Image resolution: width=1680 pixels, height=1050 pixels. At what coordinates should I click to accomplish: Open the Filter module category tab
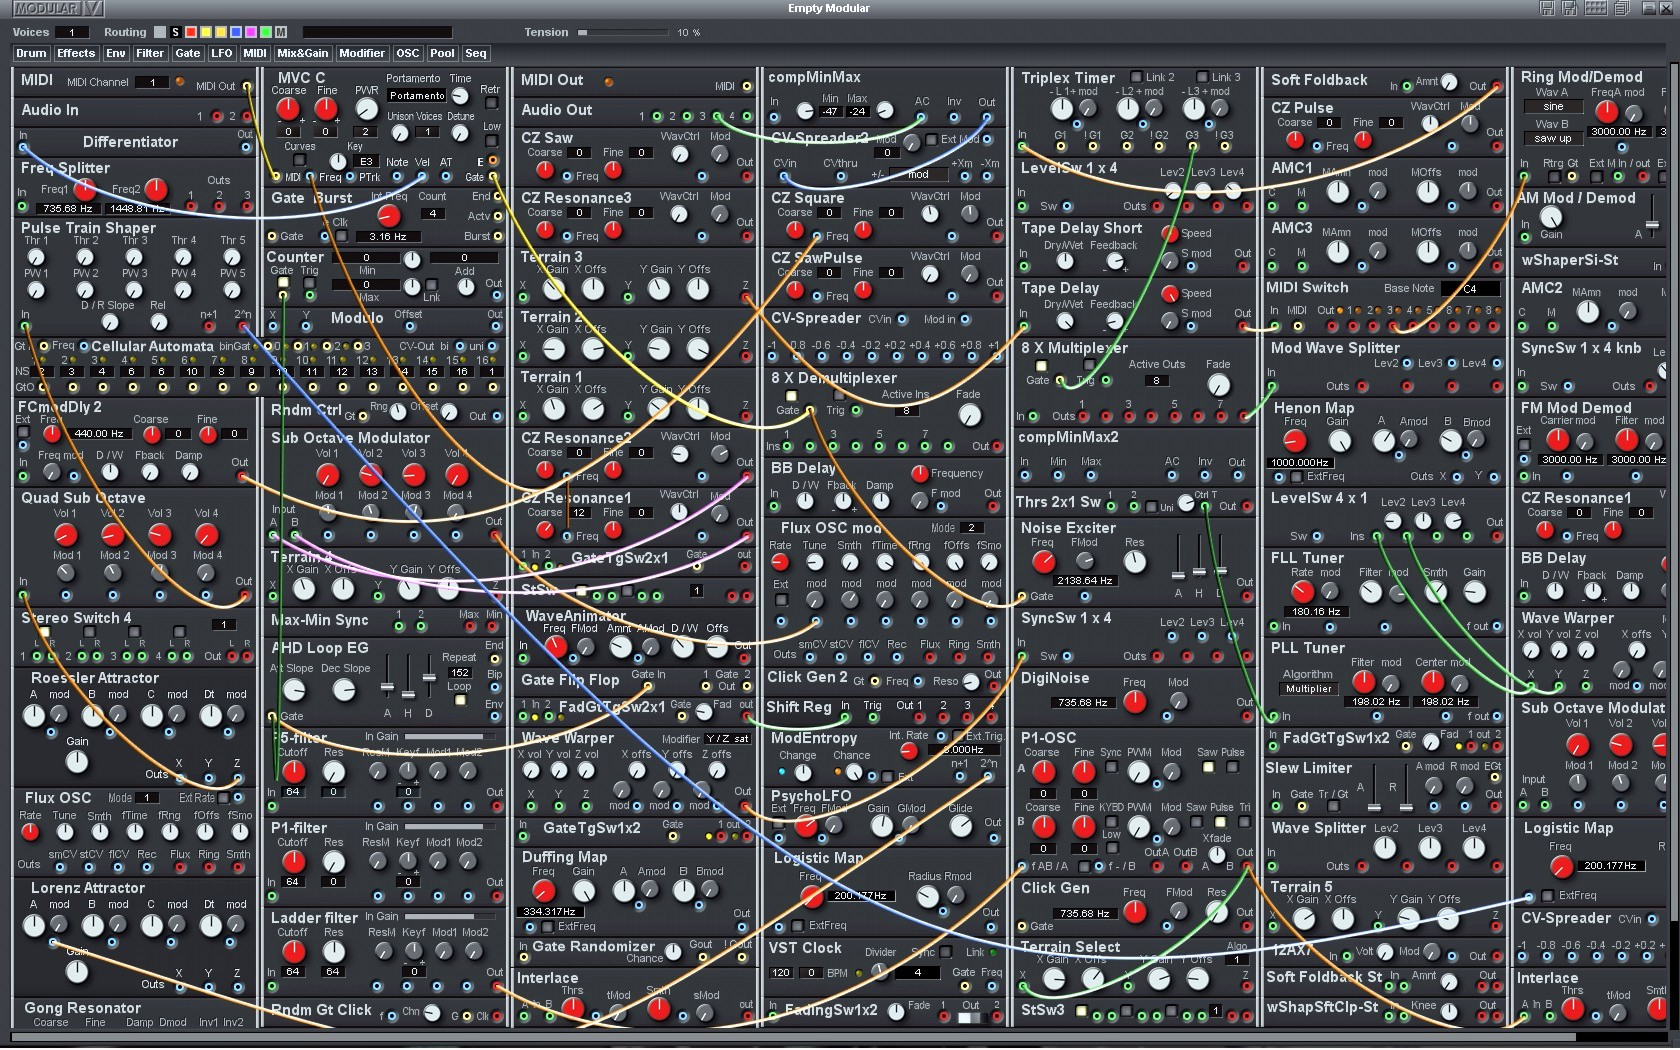click(x=150, y=54)
